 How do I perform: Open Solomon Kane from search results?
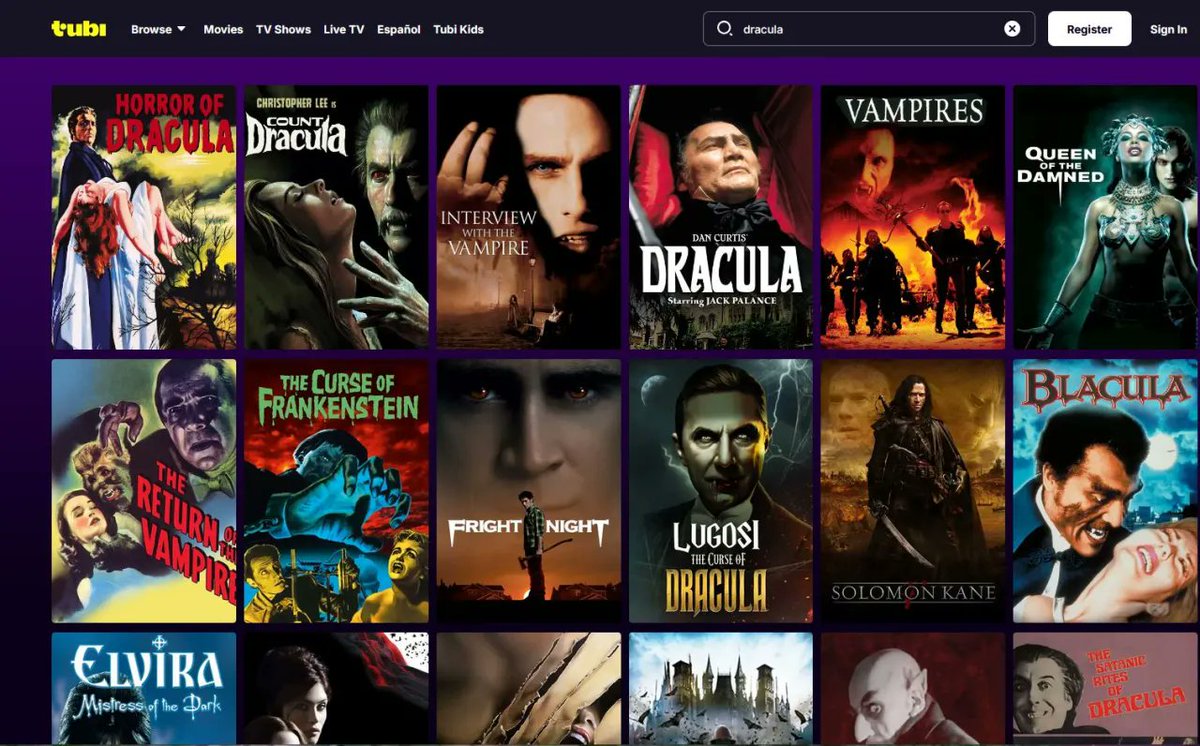point(912,491)
